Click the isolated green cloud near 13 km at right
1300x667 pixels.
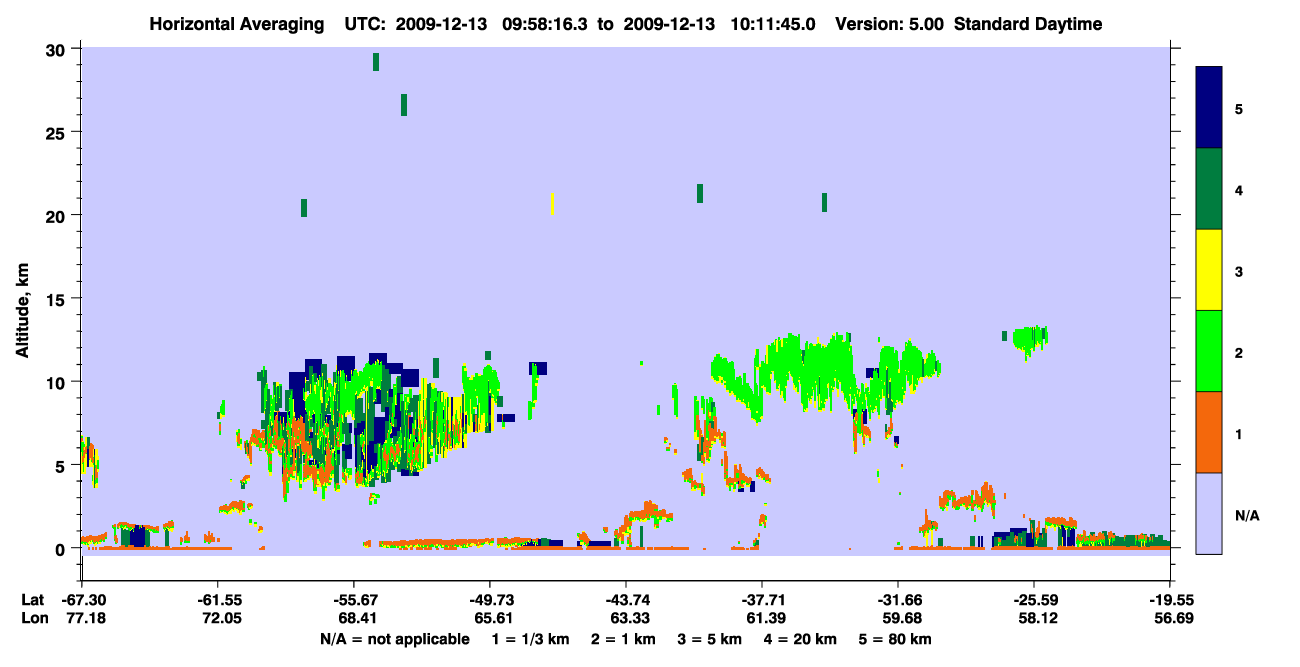(1030, 338)
